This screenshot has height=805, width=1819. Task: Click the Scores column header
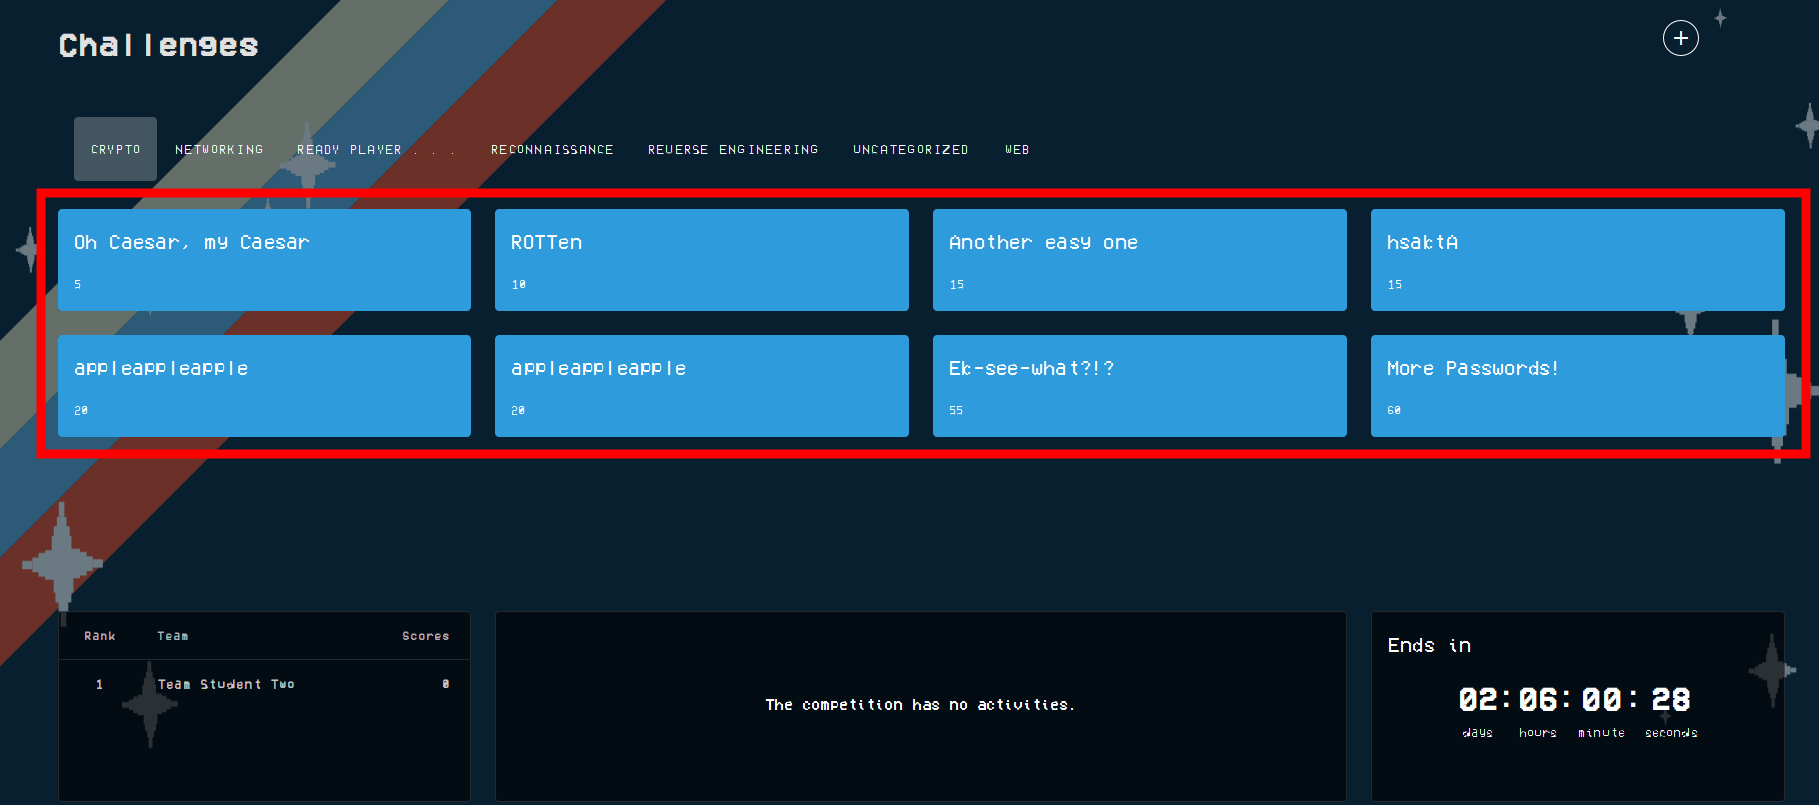425,636
